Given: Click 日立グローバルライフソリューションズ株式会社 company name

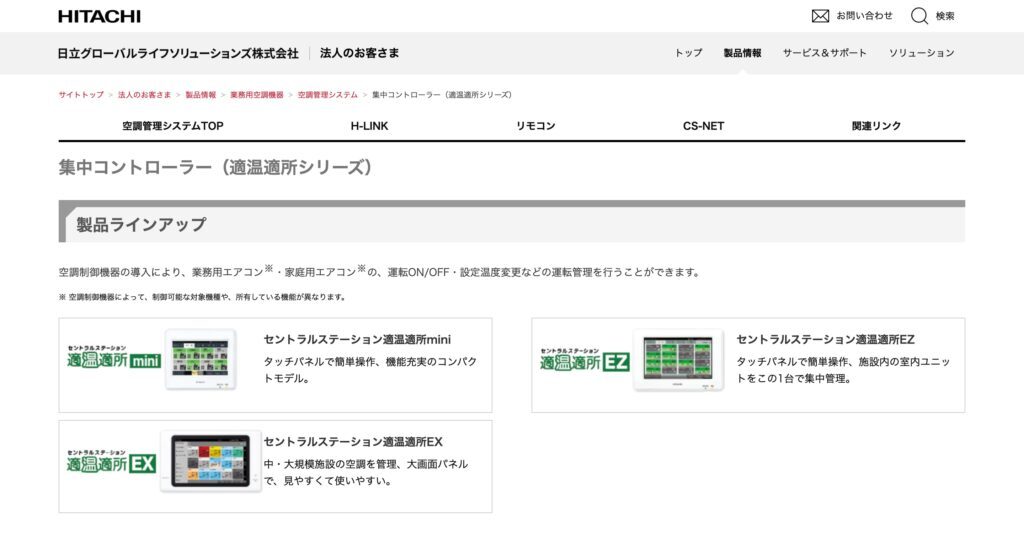Looking at the screenshot, I should [178, 54].
